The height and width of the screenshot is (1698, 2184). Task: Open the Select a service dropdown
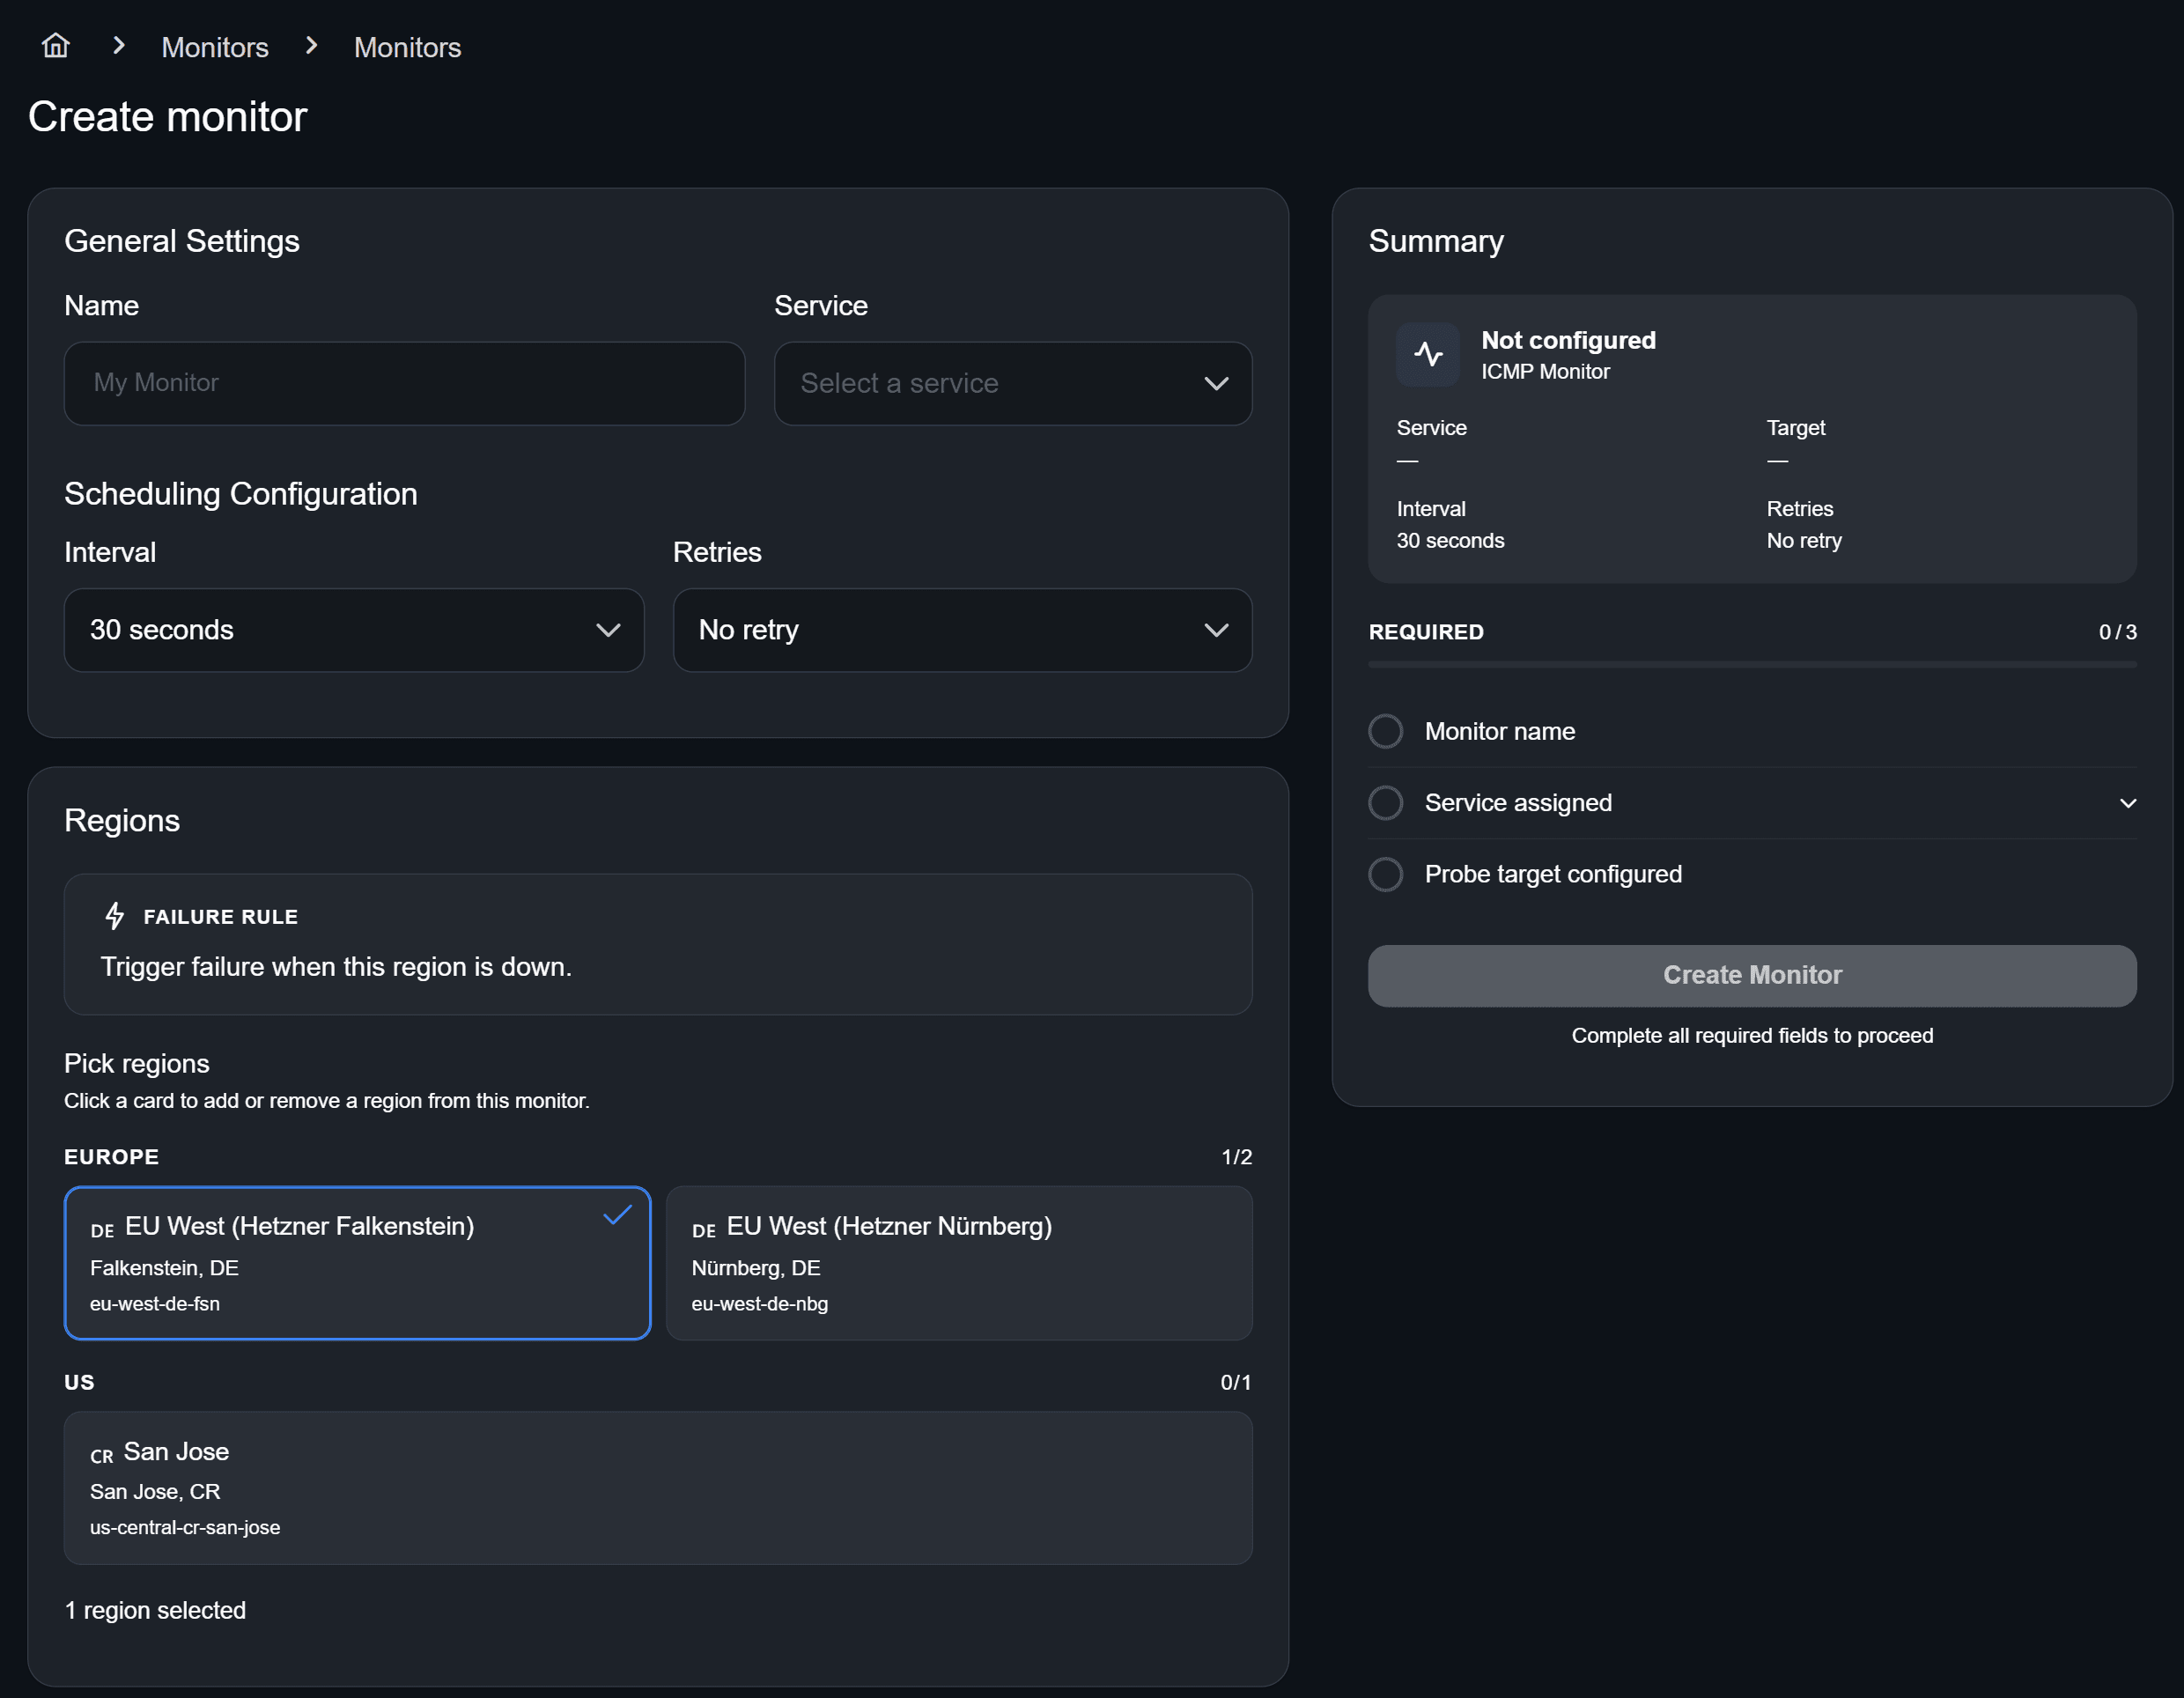pos(1013,384)
